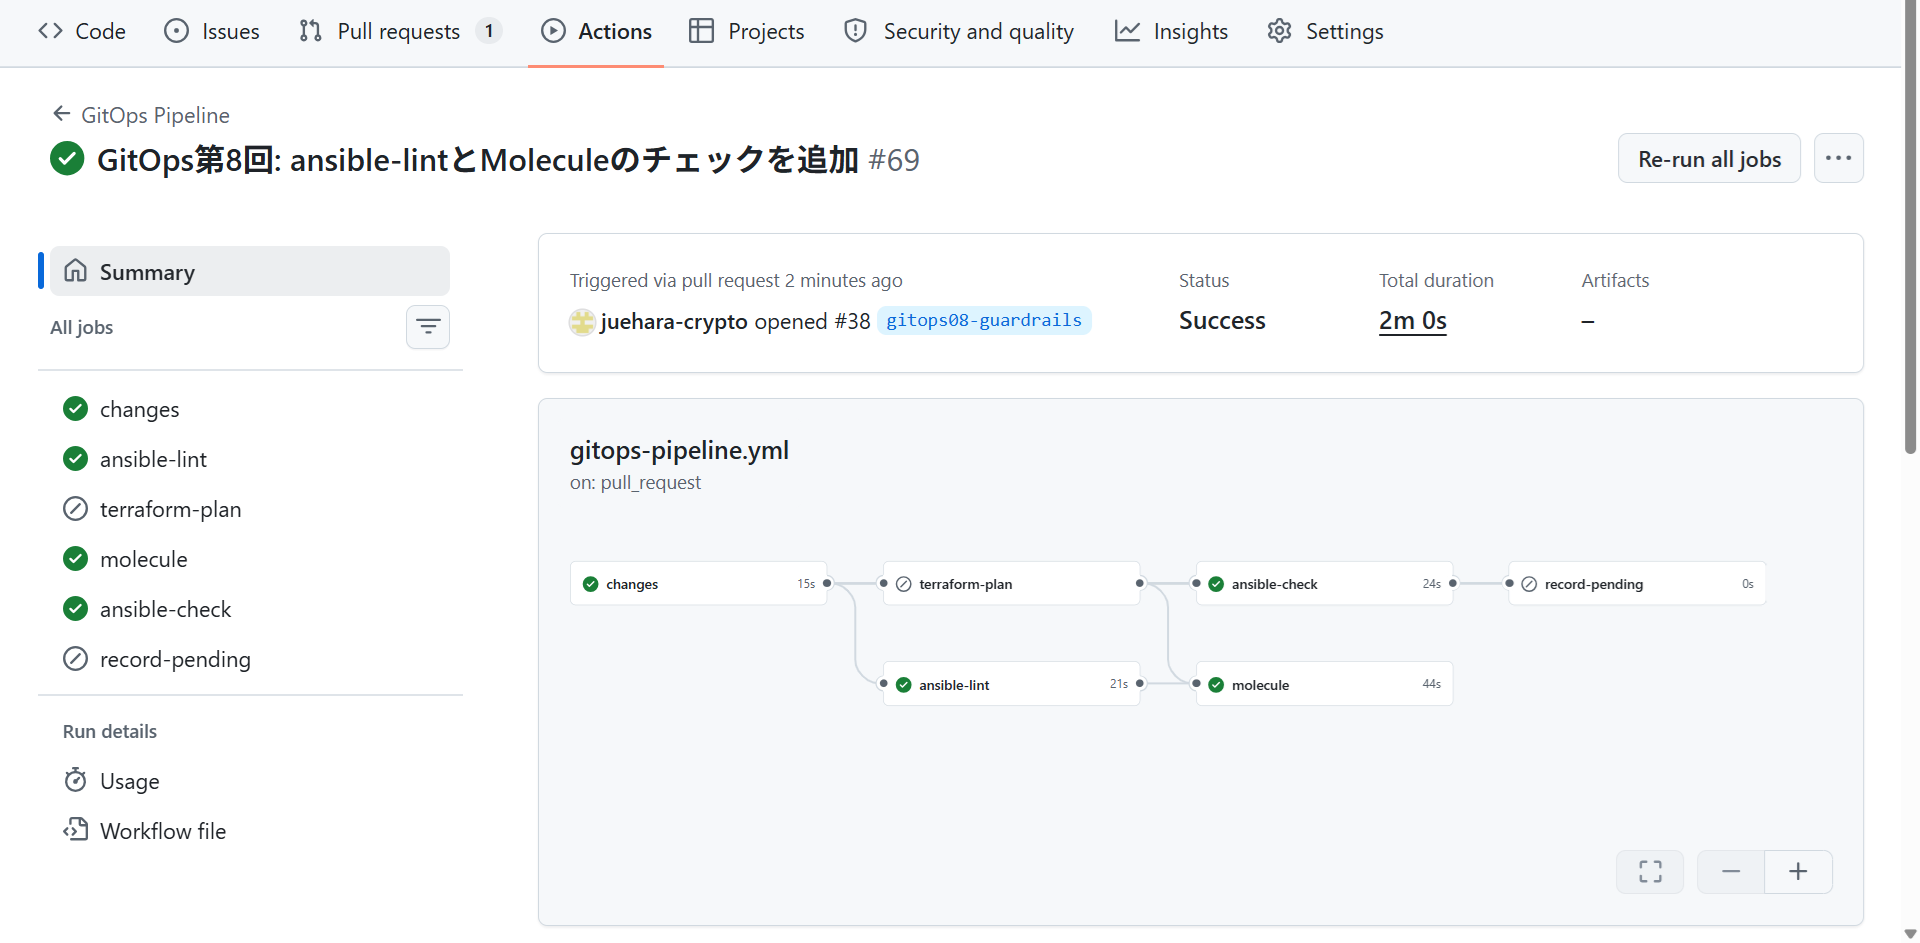Click the Usage stopwatch icon
1920x943 pixels.
[75, 780]
